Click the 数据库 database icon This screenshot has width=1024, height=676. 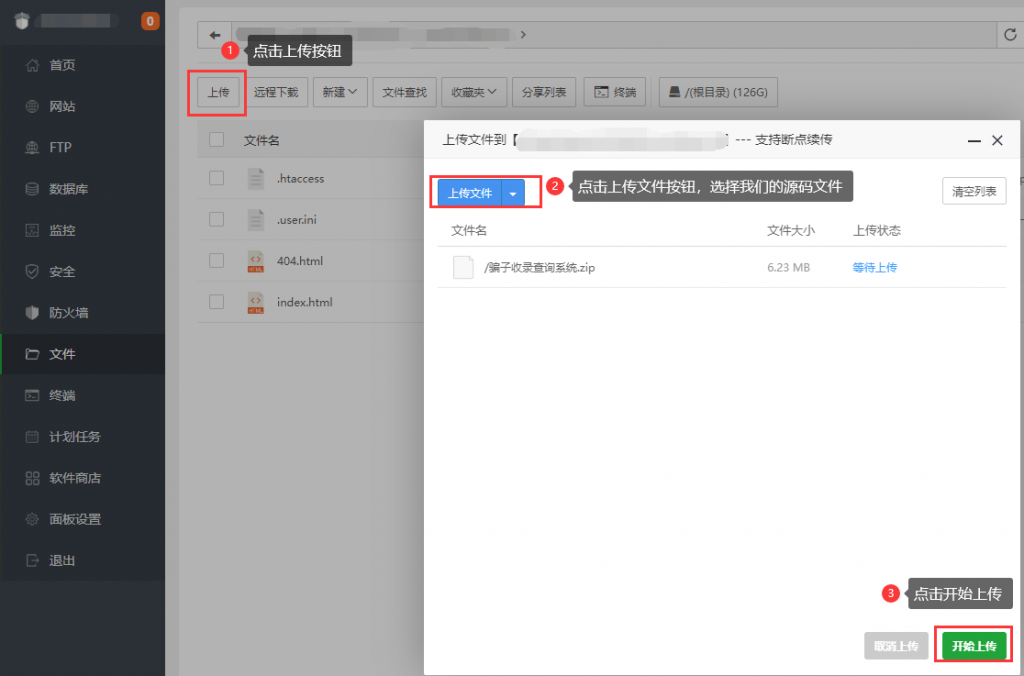tap(32, 189)
